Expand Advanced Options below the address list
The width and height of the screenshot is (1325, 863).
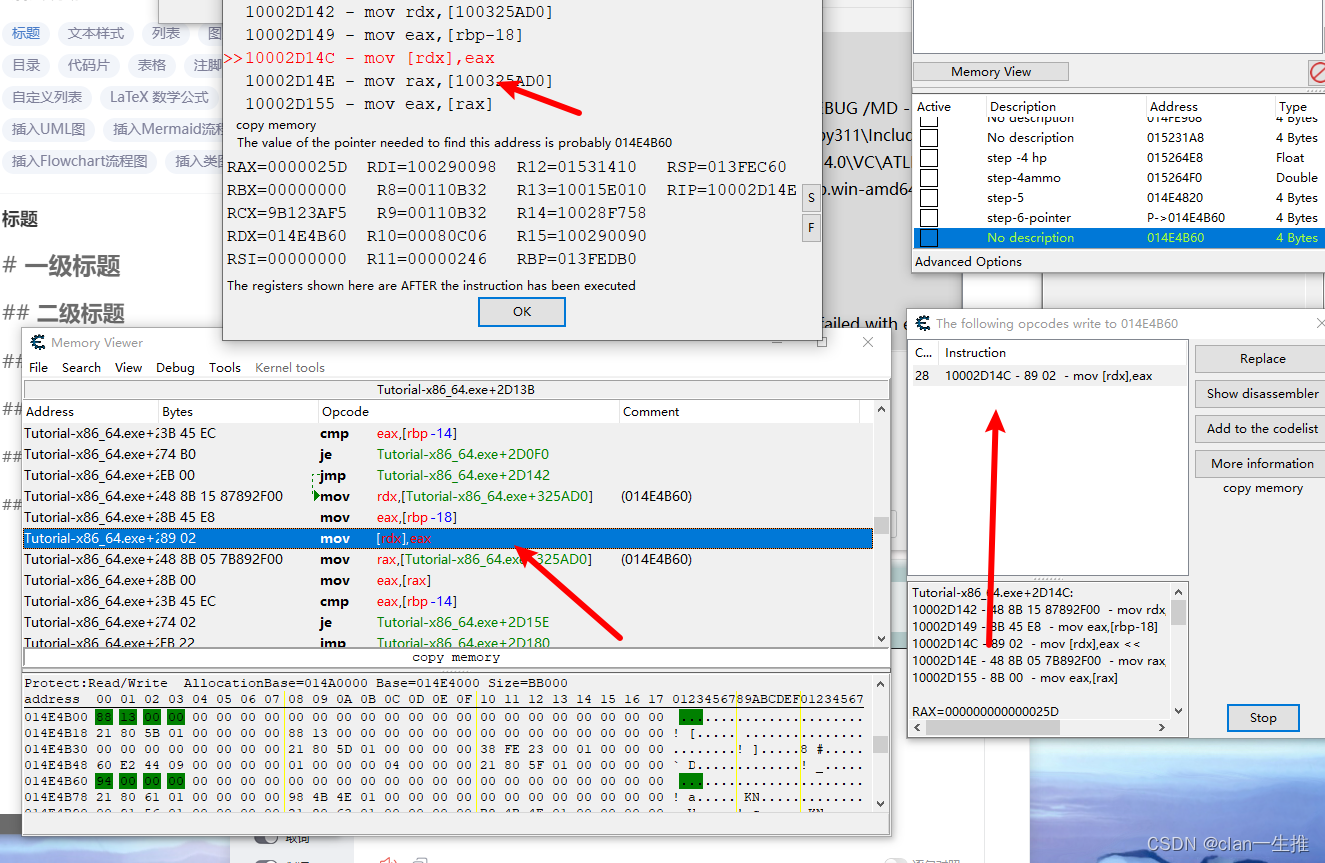tap(967, 261)
